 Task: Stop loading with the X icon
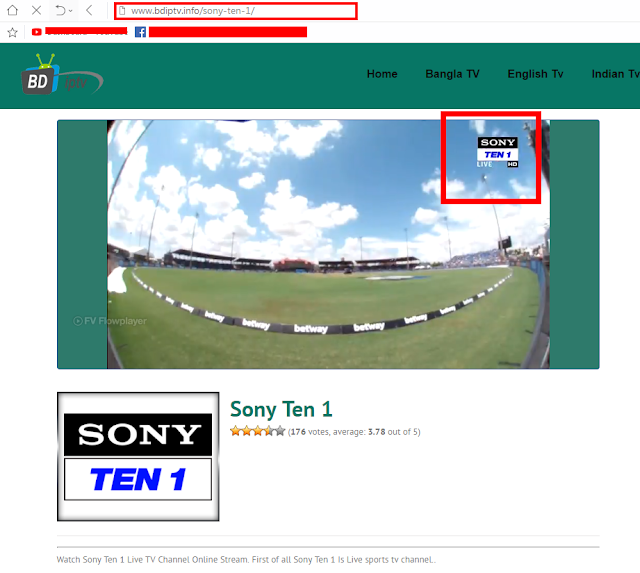(x=36, y=10)
